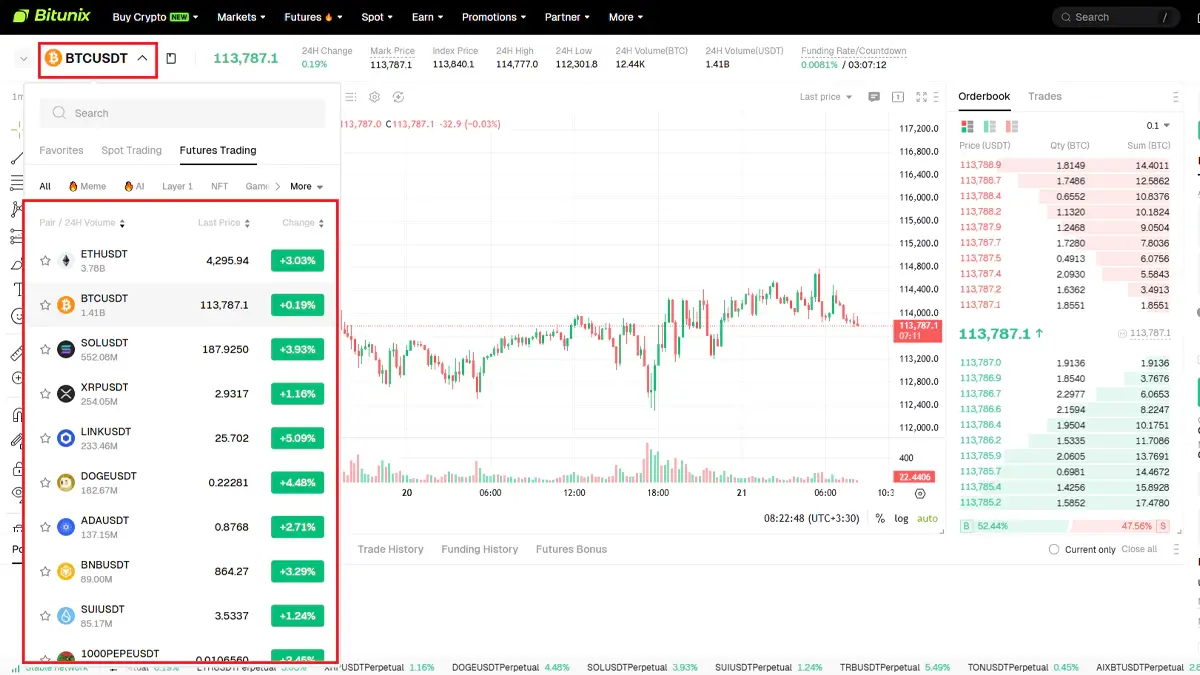Click the chart indicators list icon
1200x675 pixels.
tap(351, 97)
